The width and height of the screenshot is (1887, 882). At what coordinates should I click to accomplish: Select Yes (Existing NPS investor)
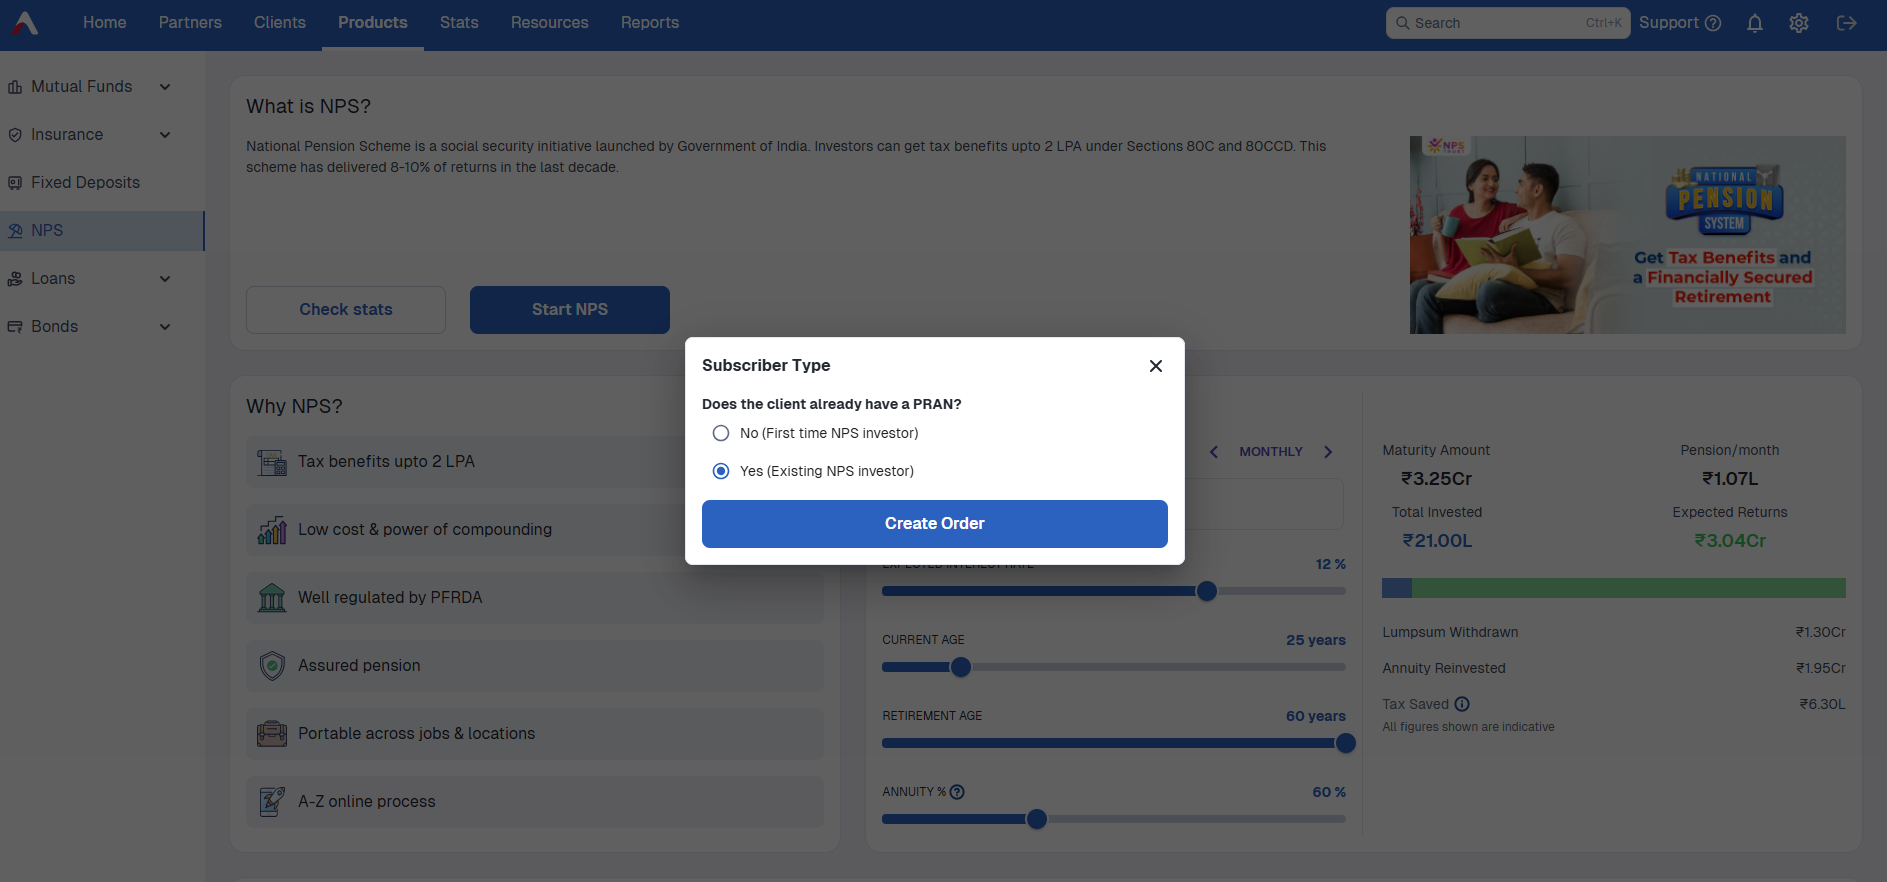click(x=721, y=471)
